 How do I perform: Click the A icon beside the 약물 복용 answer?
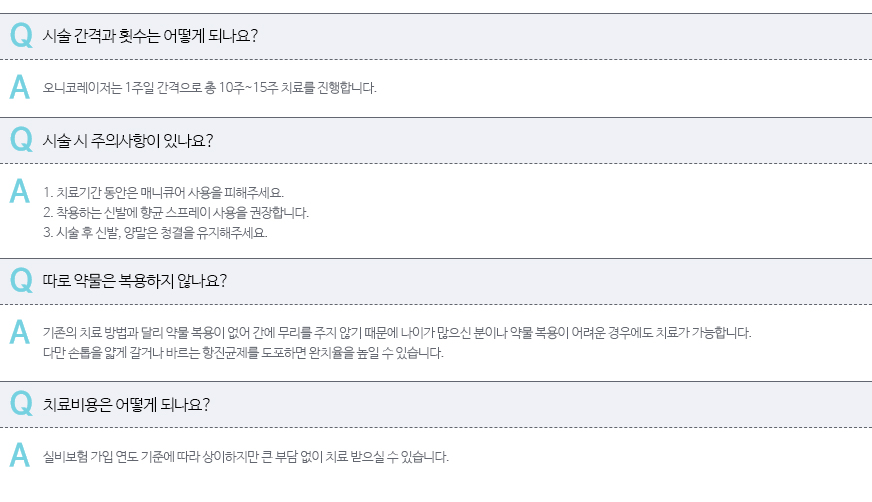19,332
